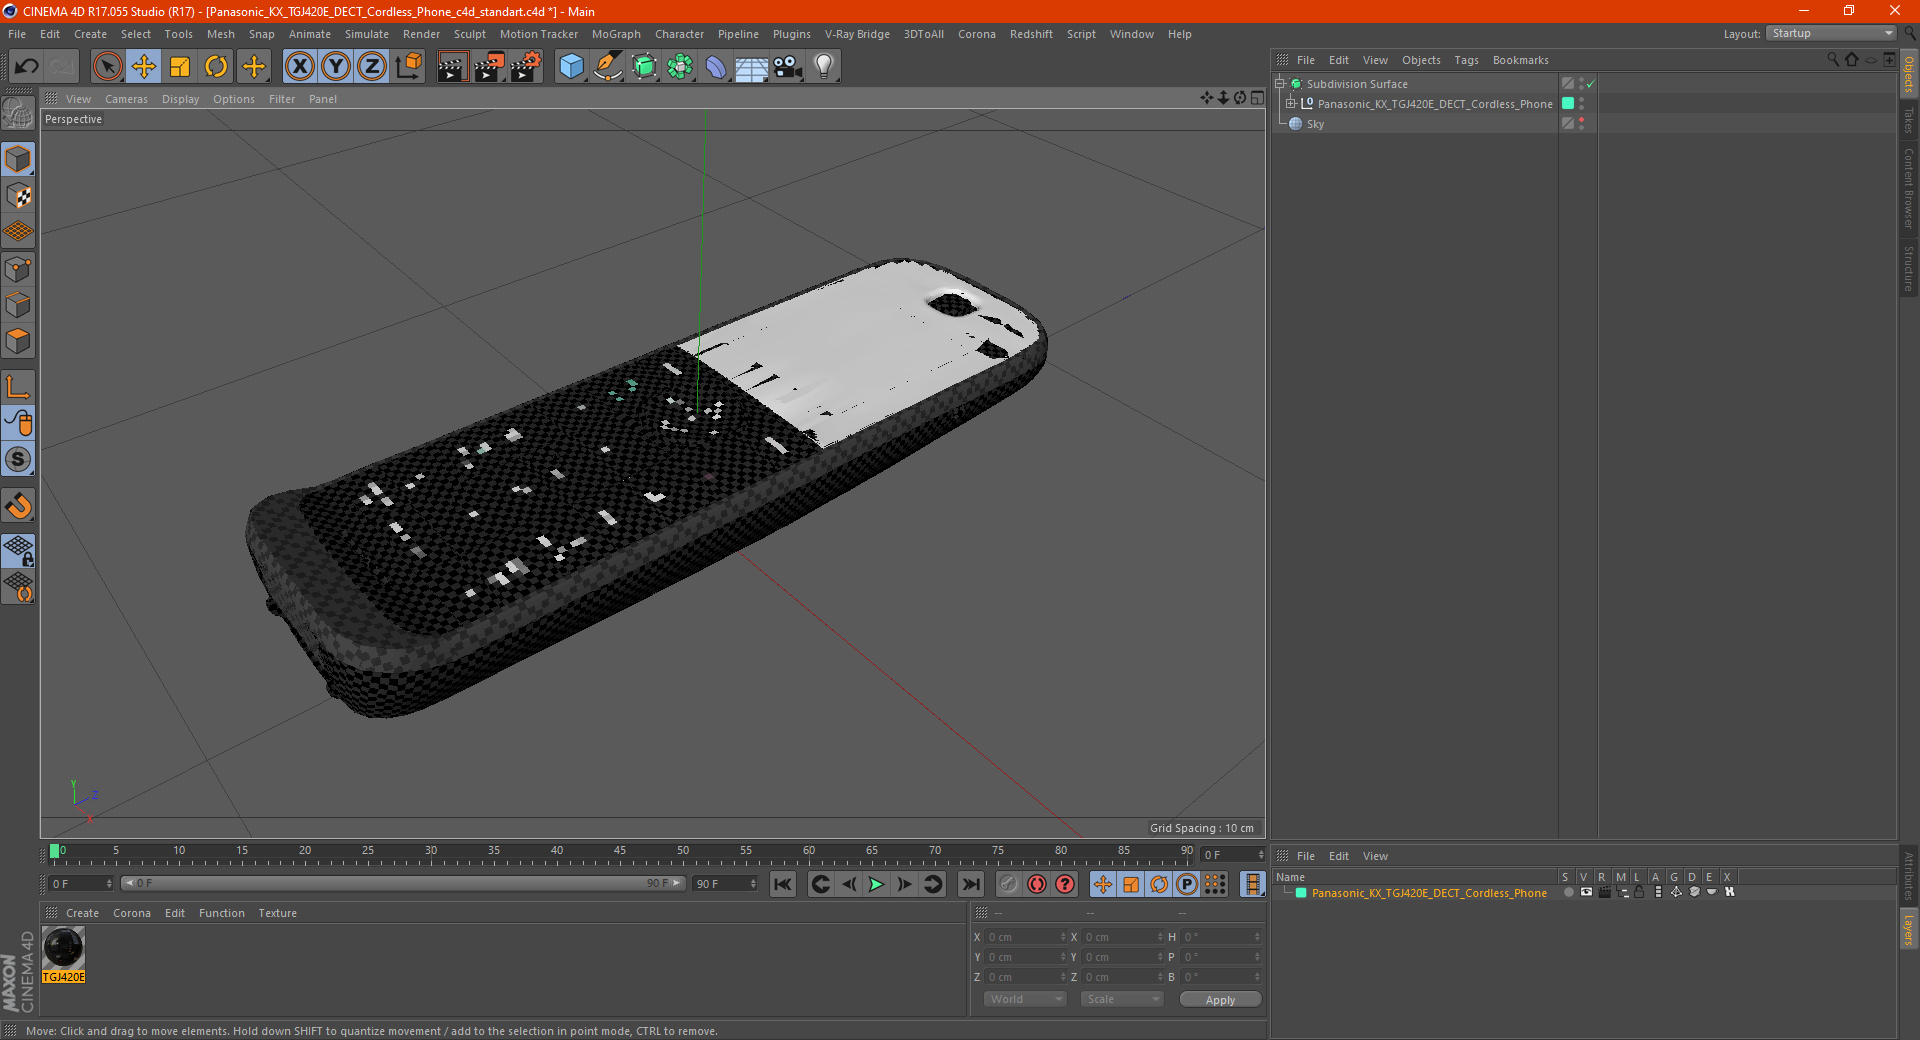Viewport: 1920px width, 1040px height.
Task: Switch to Polygons mode
Action: coord(18,341)
